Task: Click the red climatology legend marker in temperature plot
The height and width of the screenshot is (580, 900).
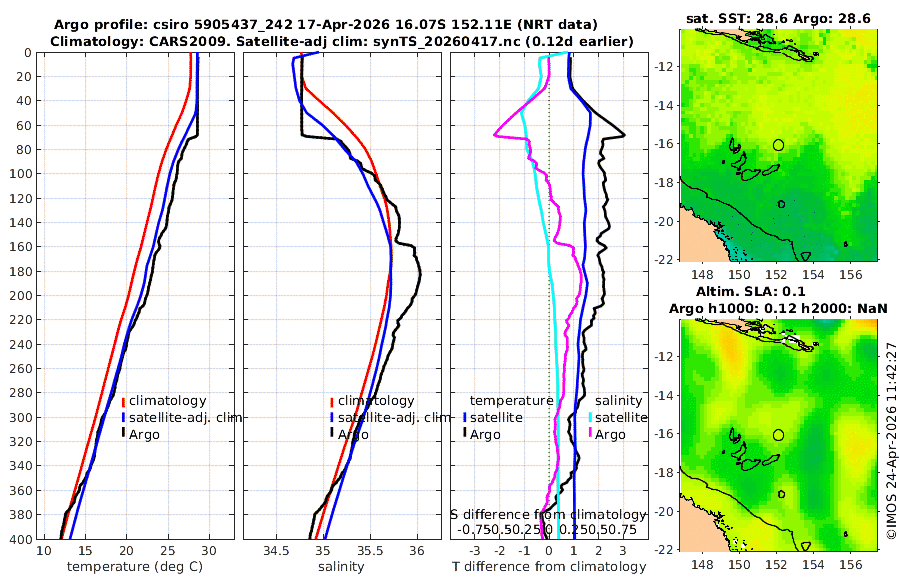Action: coord(123,401)
